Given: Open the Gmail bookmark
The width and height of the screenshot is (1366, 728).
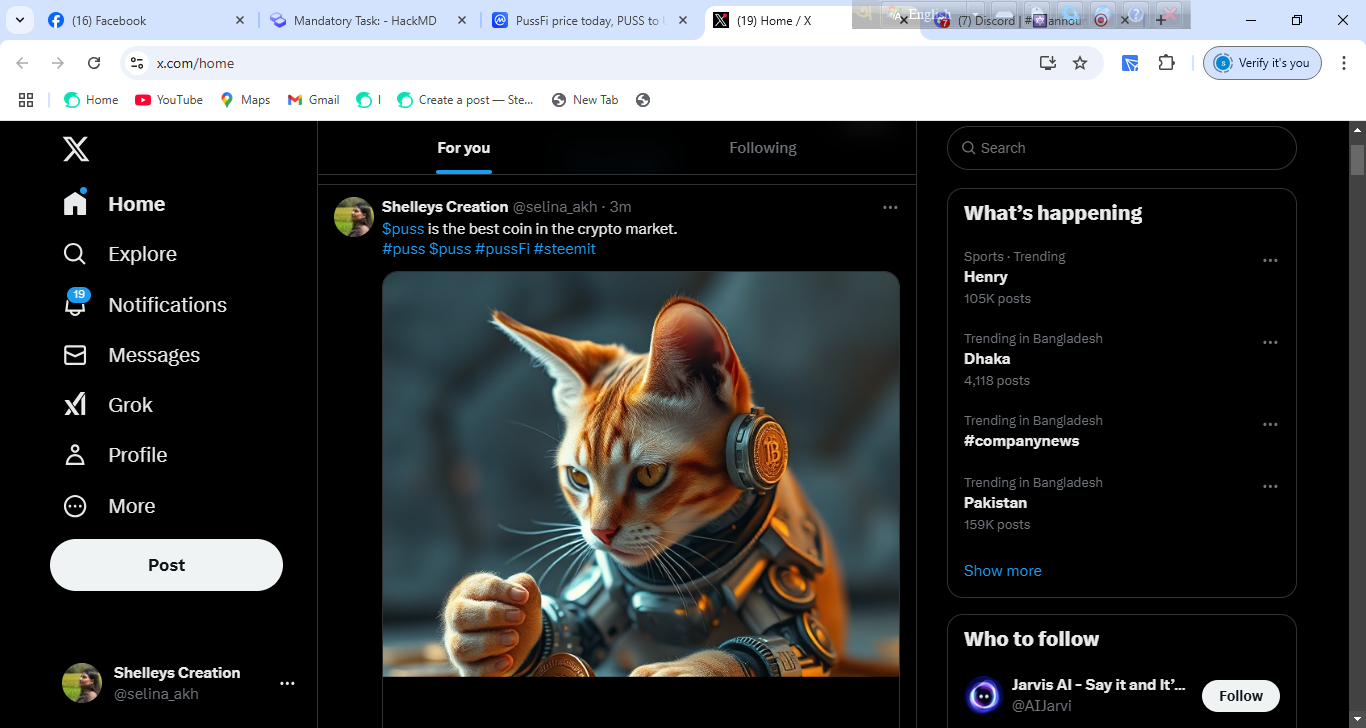Looking at the screenshot, I should click(x=314, y=100).
